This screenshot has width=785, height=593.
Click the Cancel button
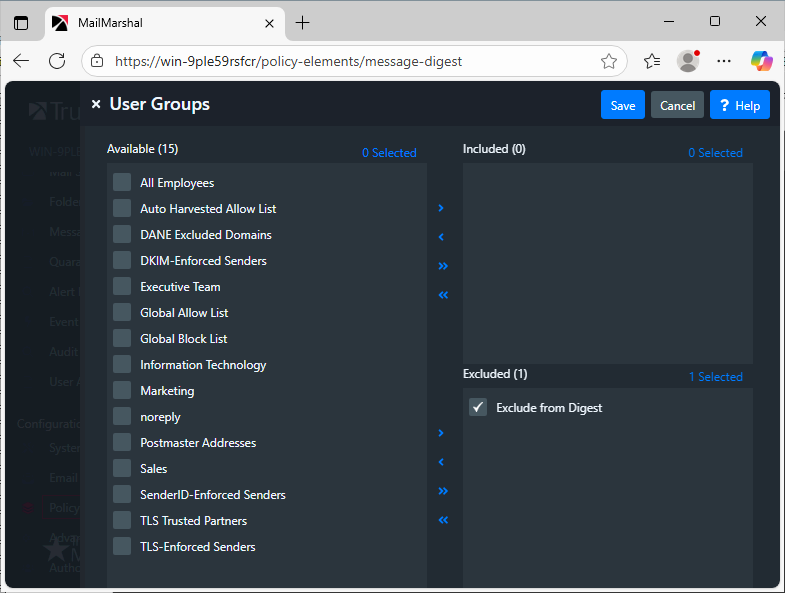click(677, 105)
